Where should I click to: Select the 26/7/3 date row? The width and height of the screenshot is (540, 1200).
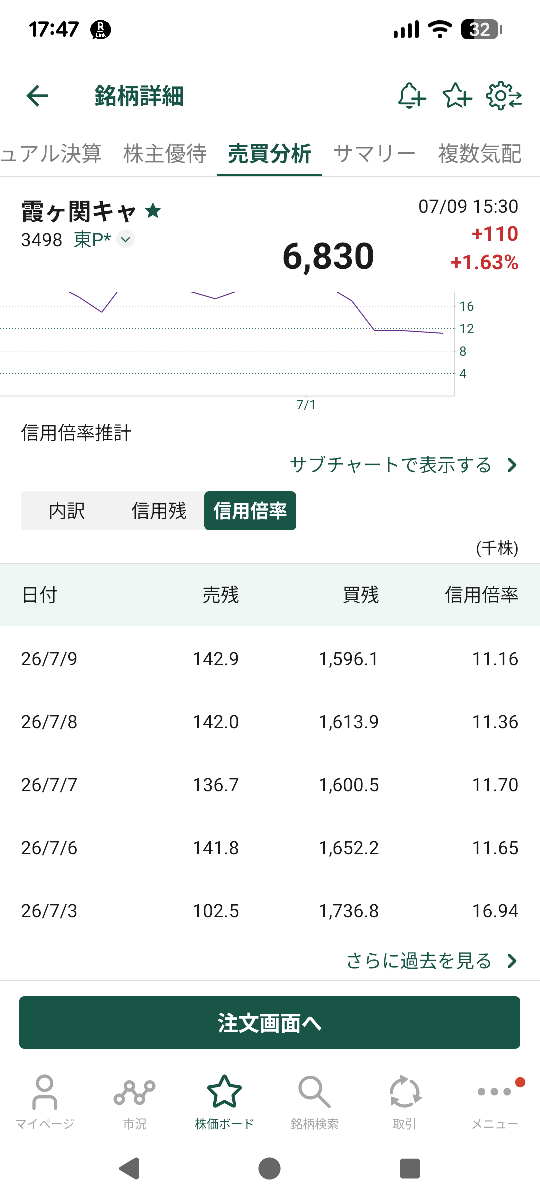click(x=270, y=911)
